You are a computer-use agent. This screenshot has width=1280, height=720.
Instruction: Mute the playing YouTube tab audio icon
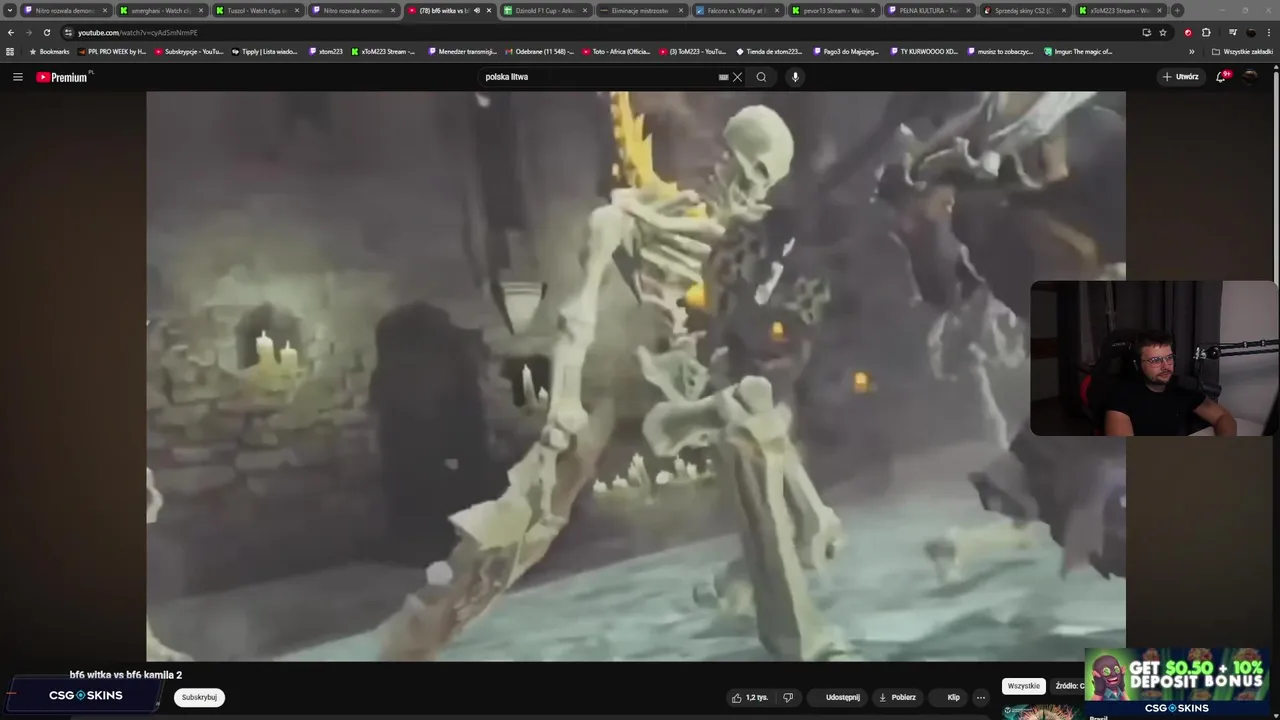pos(477,10)
